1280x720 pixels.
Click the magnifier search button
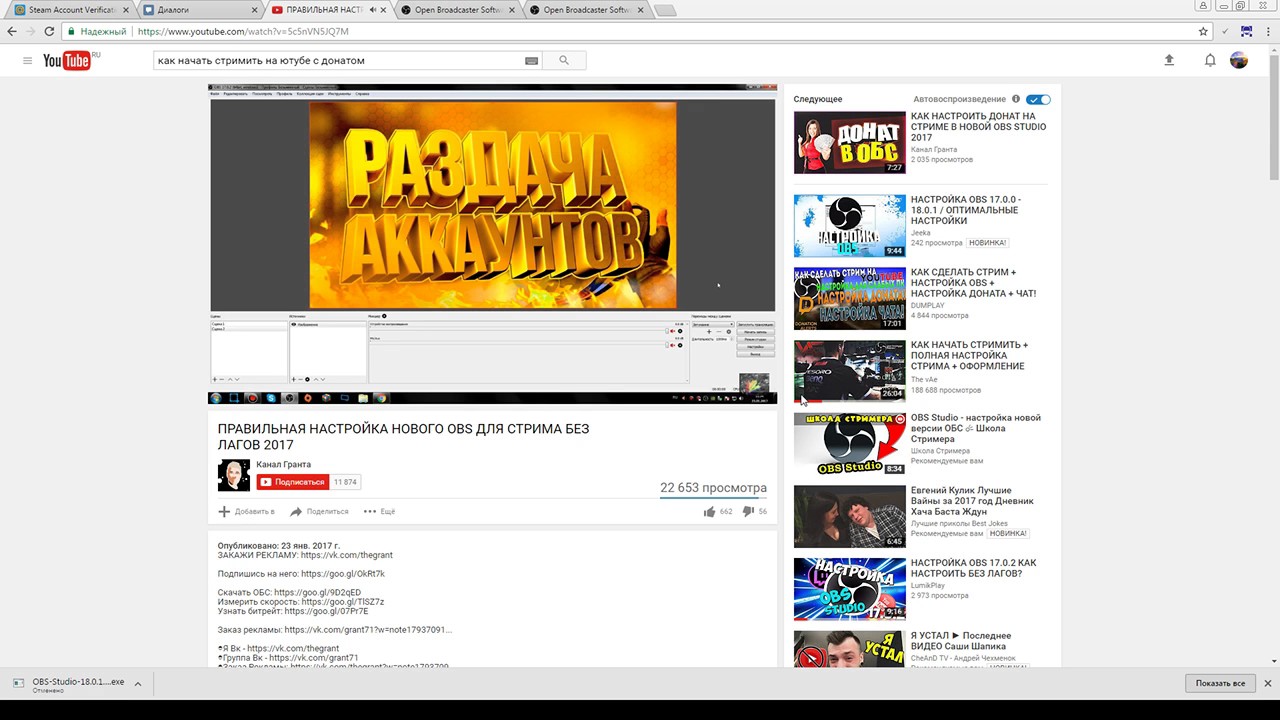point(564,61)
